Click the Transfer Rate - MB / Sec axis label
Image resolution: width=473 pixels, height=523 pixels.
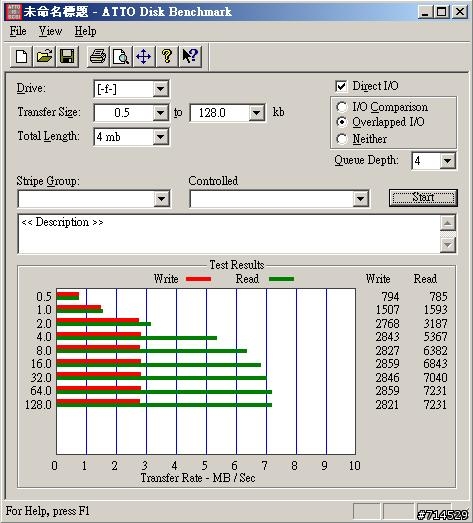(x=198, y=478)
